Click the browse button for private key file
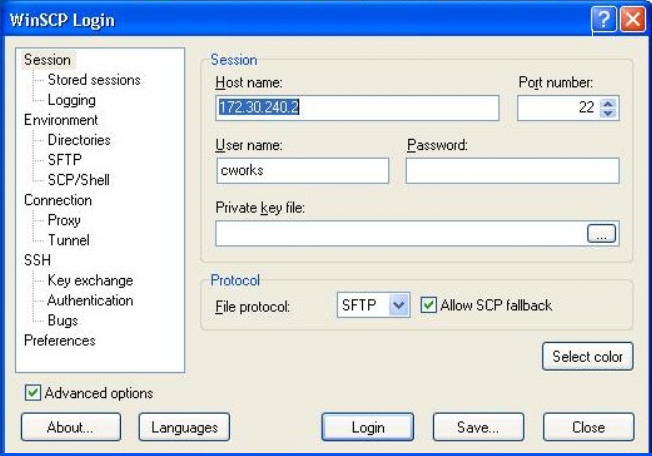652x456 pixels. 601,234
